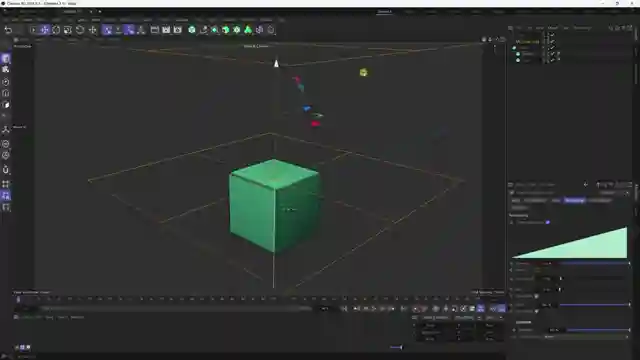Image resolution: width=640 pixels, height=360 pixels.
Task: Select the yellow light object in the viewport
Action: 363,73
